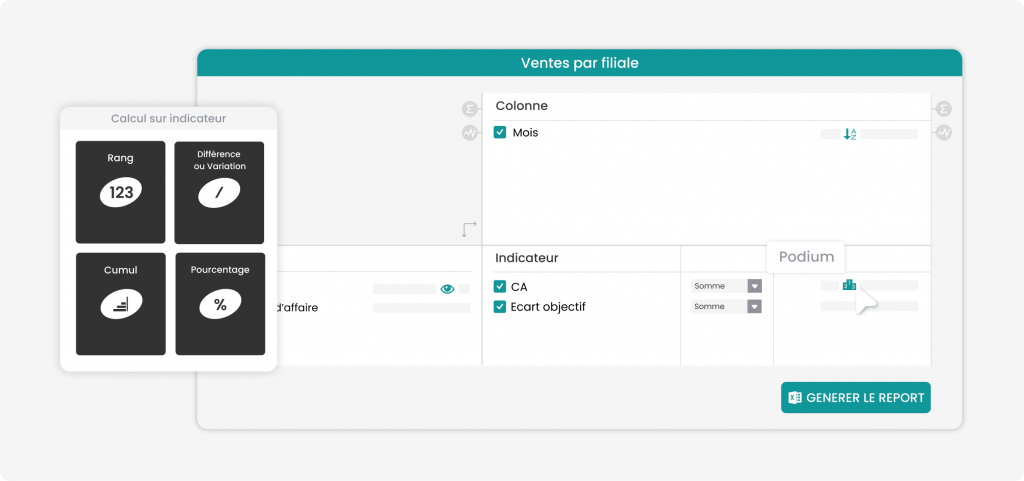The image size is (1024, 481).
Task: Select the Rang 123 calculation tile
Action: (x=121, y=192)
